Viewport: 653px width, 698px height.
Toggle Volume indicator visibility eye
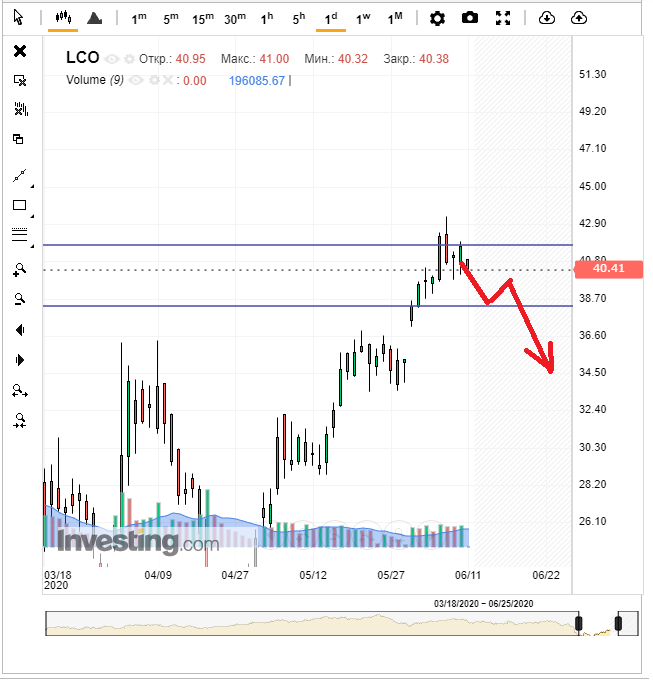point(136,80)
